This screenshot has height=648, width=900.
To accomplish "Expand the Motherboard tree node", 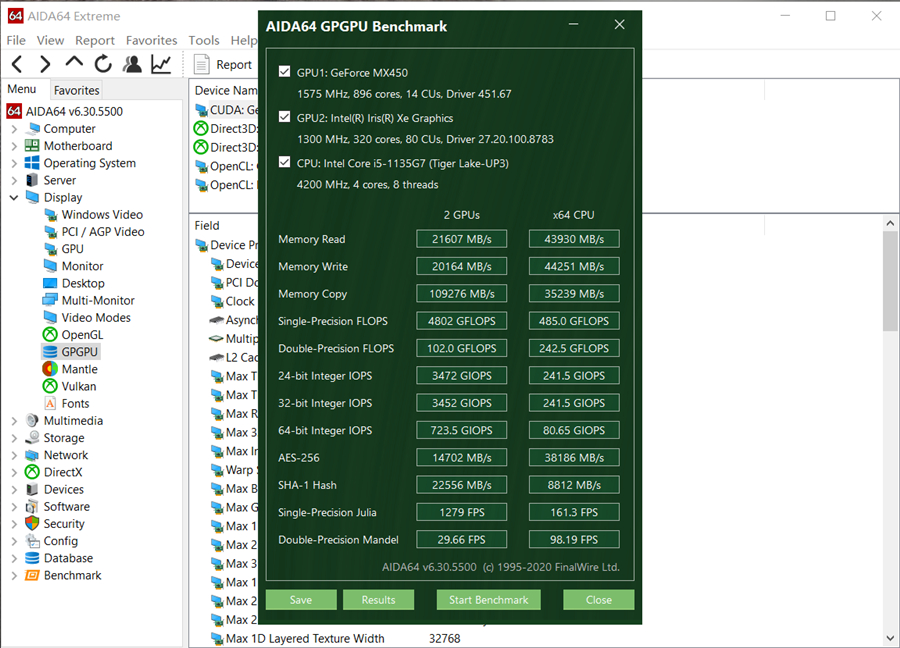I will coord(14,146).
